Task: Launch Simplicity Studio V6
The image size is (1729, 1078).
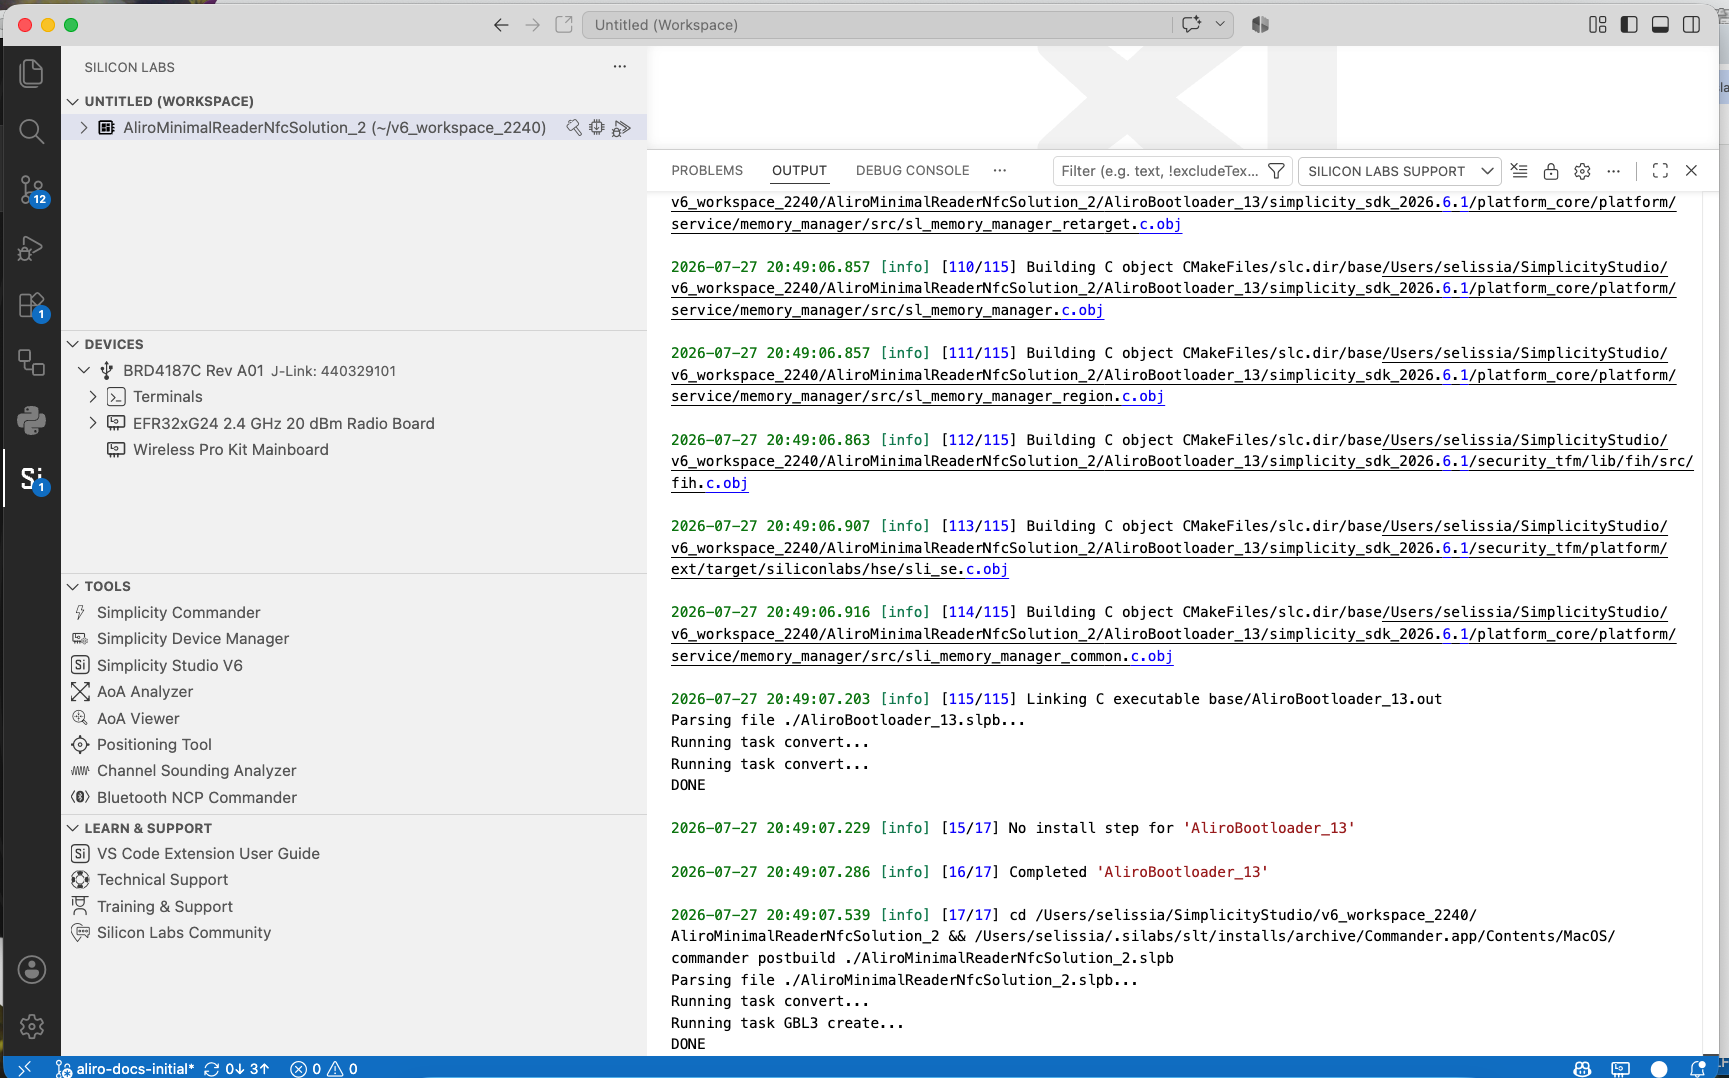Action: [169, 666]
